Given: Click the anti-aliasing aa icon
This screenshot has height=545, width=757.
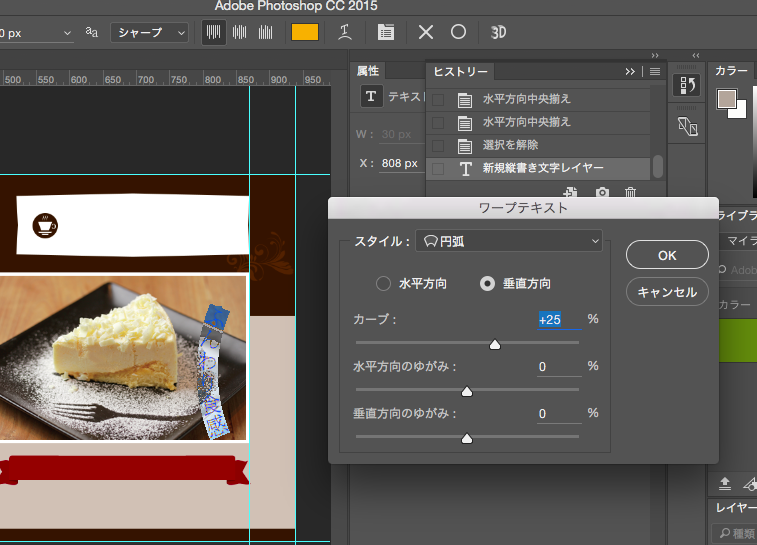Looking at the screenshot, I should point(92,32).
